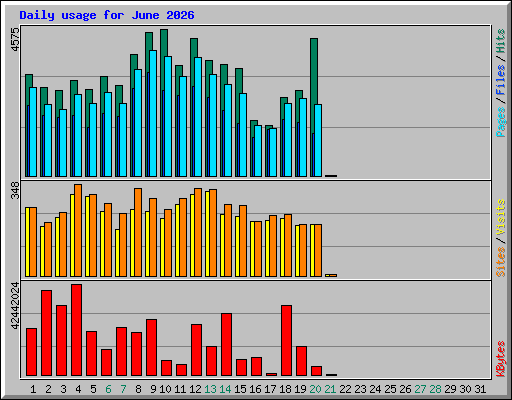Image resolution: width=512 pixels, height=400 pixels.
Task: Click the red KBytes bar for day 2
Action: (x=46, y=333)
